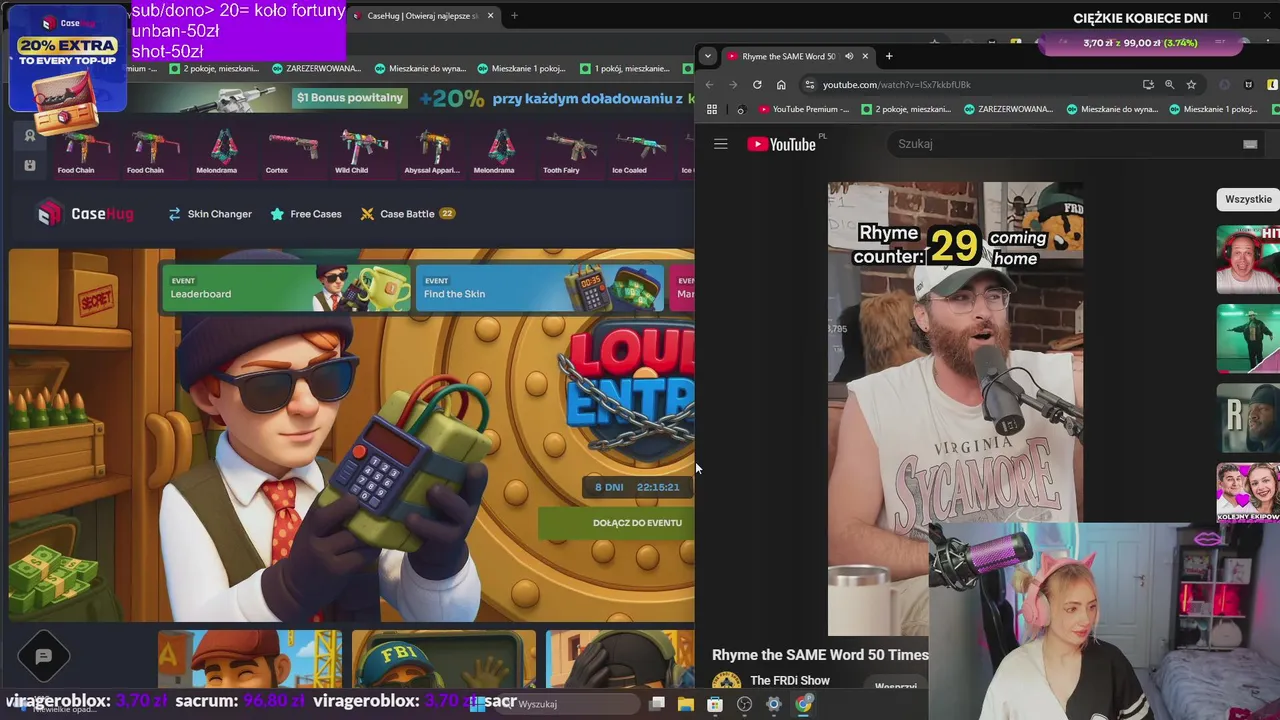
Task: Select the Abyssal Appari... skin drop
Action: pos(432,152)
